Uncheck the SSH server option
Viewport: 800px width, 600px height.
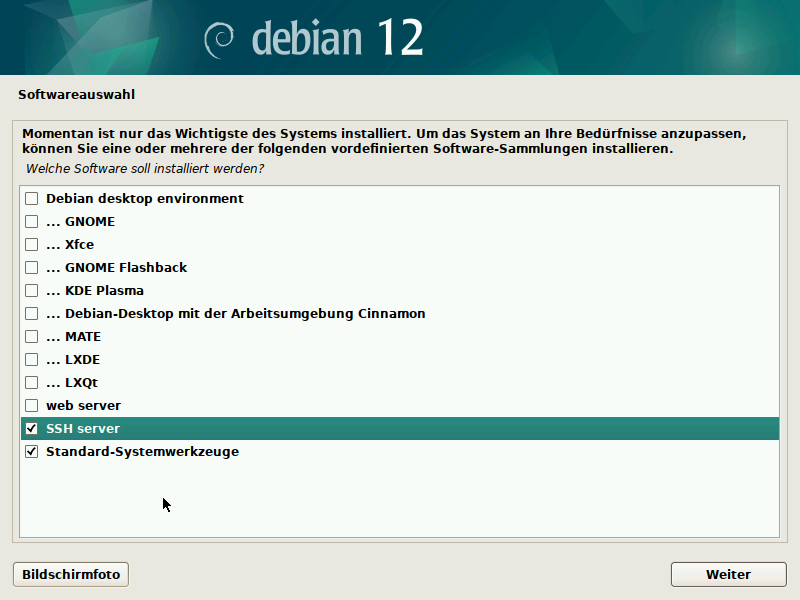[x=31, y=428]
